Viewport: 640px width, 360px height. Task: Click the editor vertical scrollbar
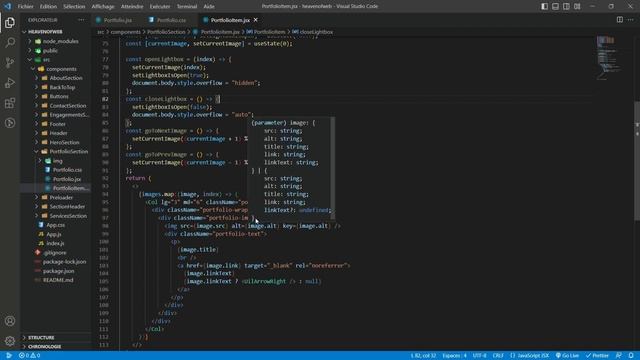tap(637, 160)
